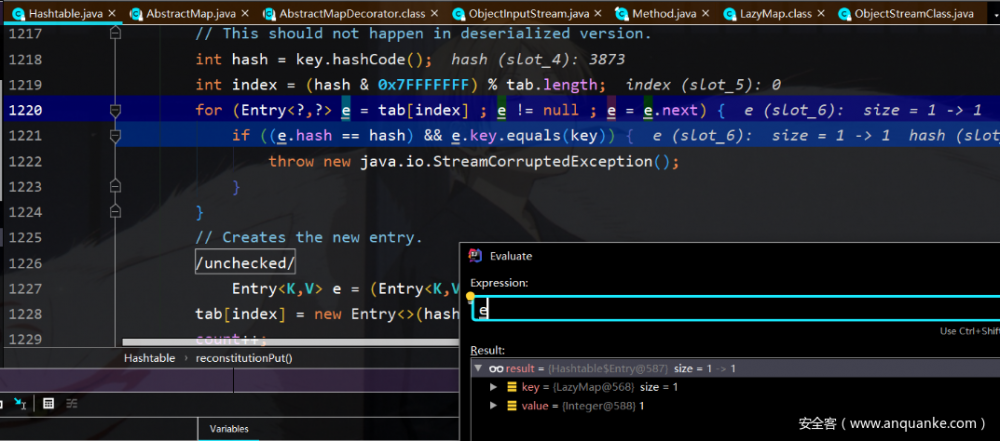Click the Evaluate dialog icon
This screenshot has width=1000, height=441.
point(476,255)
